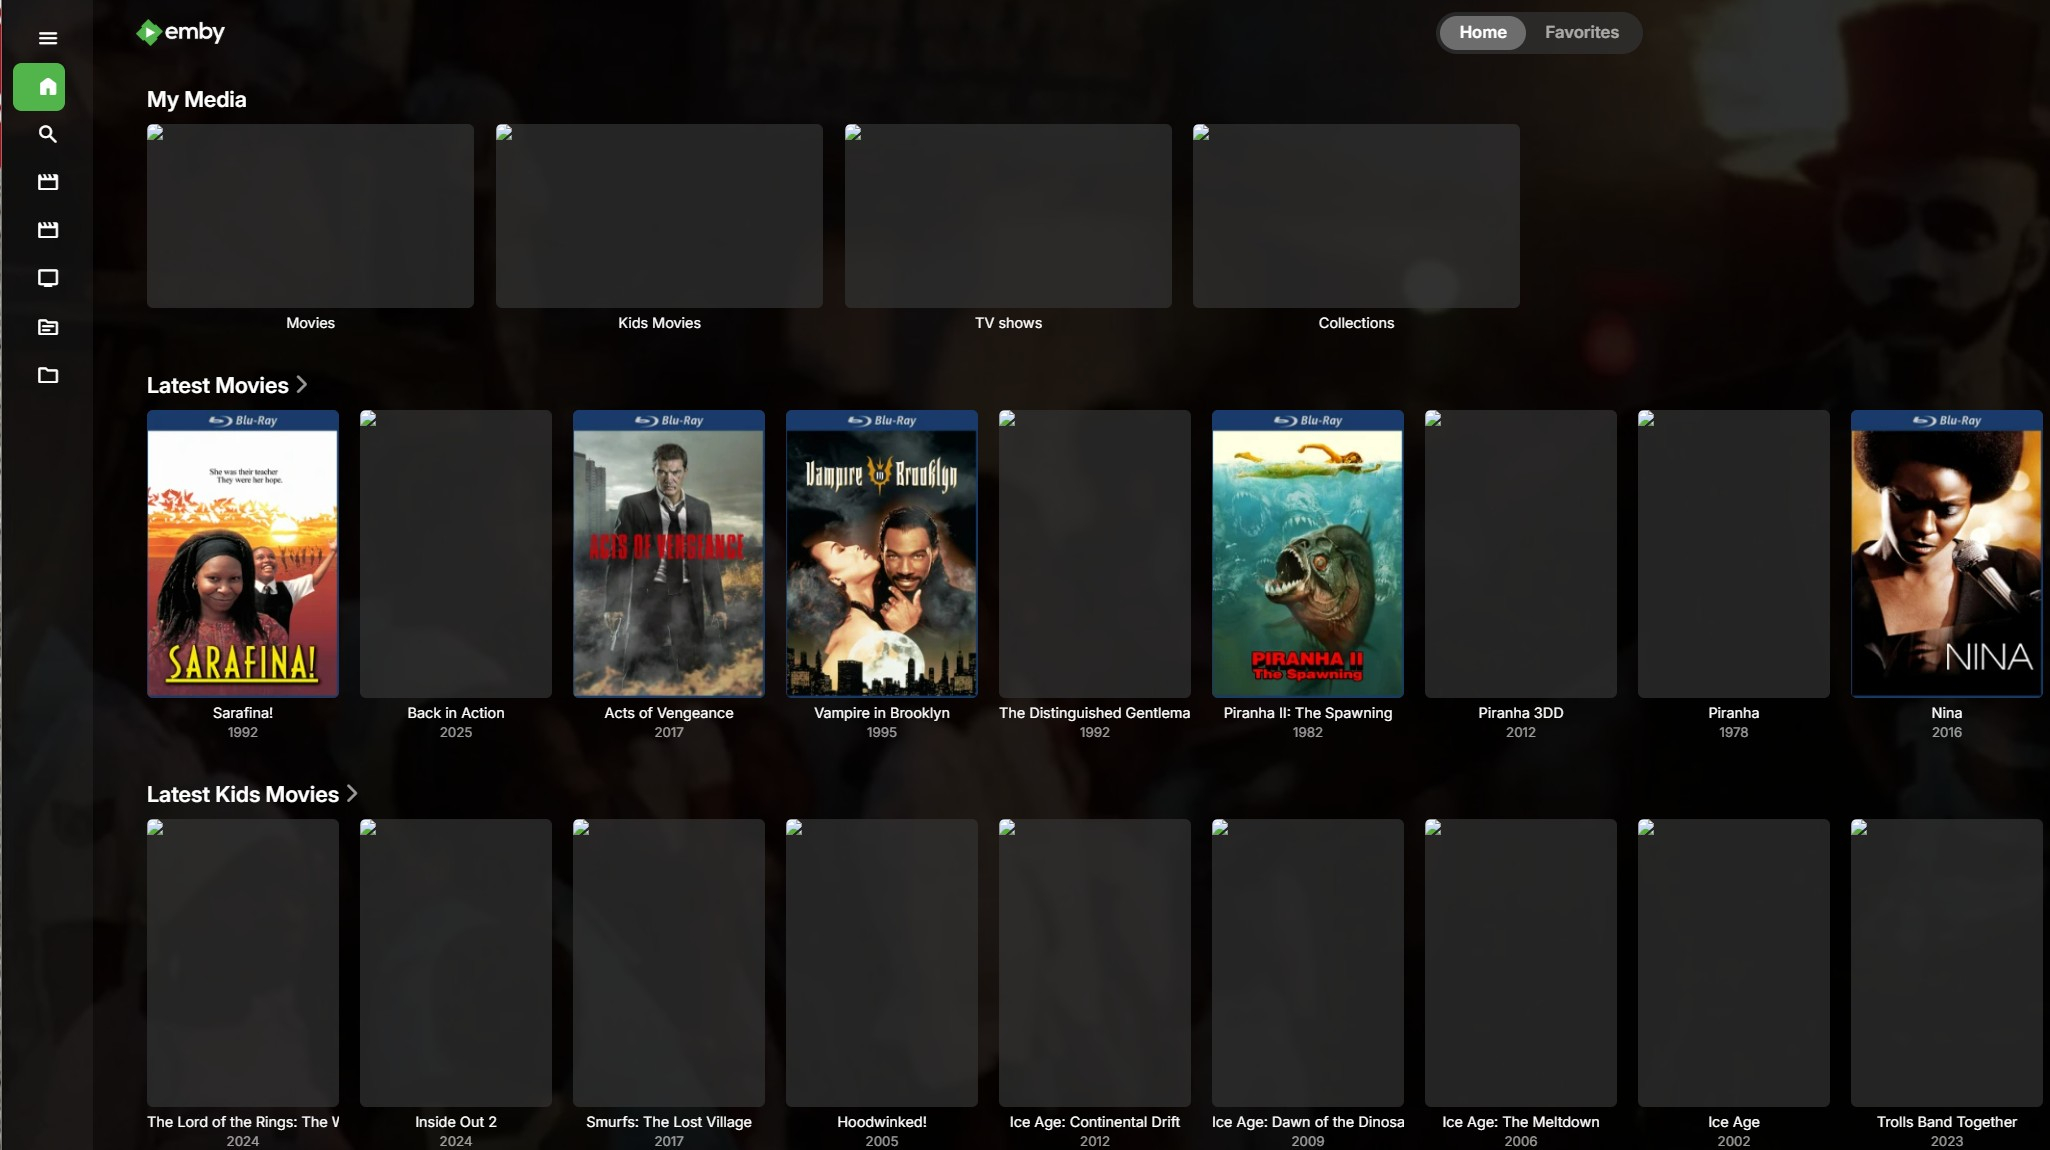Viewport: 2050px width, 1150px height.
Task: Click the second film-strip sidebar icon
Action: pyautogui.click(x=47, y=230)
